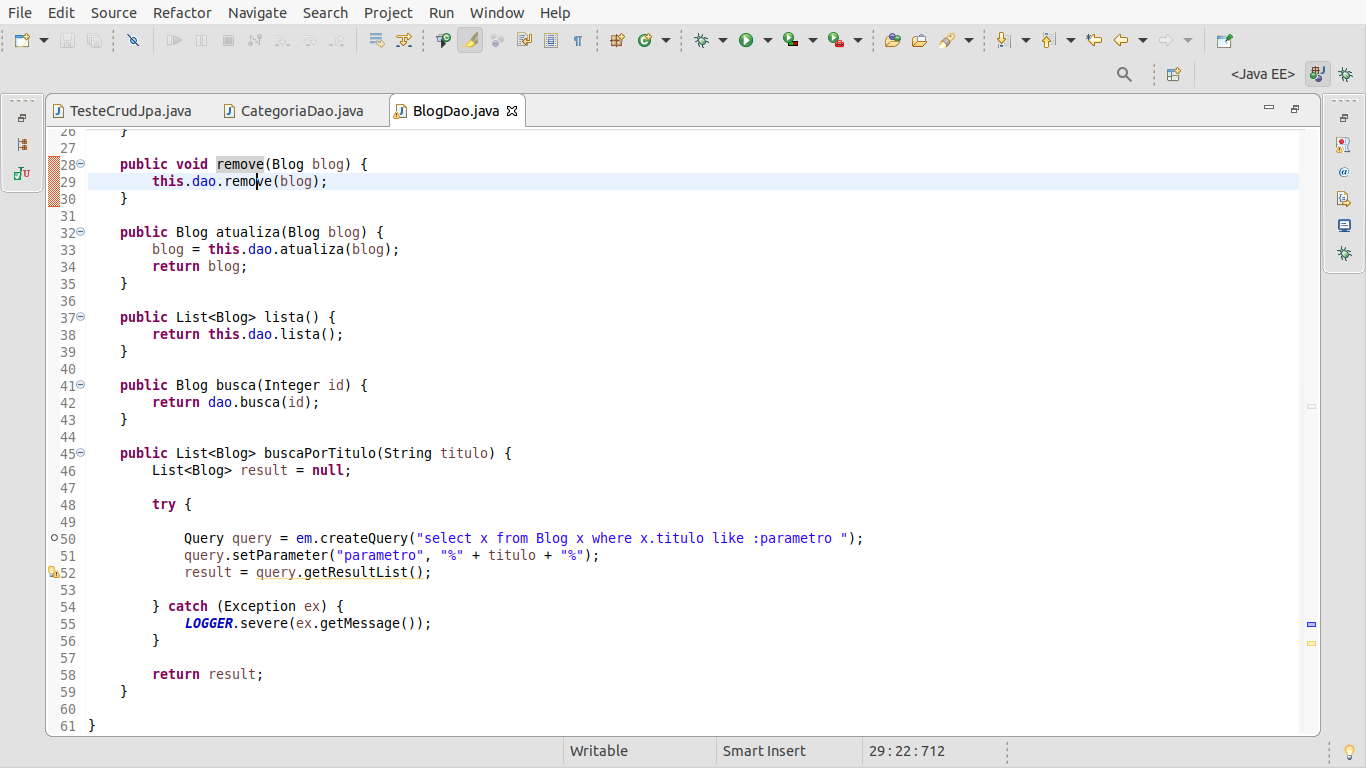Viewport: 1366px width, 768px height.
Task: Toggle Show Whitespace Characters pilcrow
Action: click(x=578, y=41)
